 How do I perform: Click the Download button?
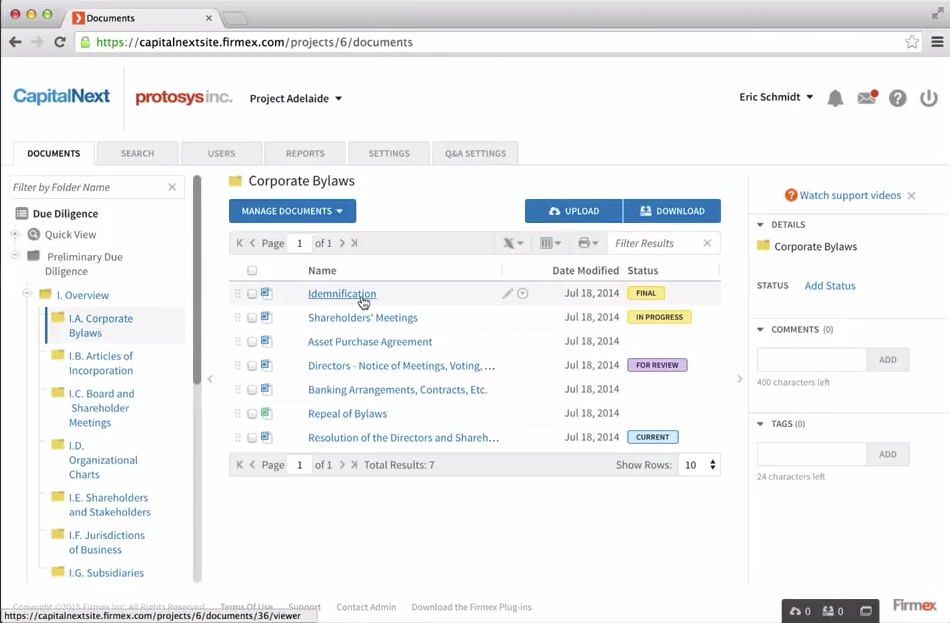point(672,211)
